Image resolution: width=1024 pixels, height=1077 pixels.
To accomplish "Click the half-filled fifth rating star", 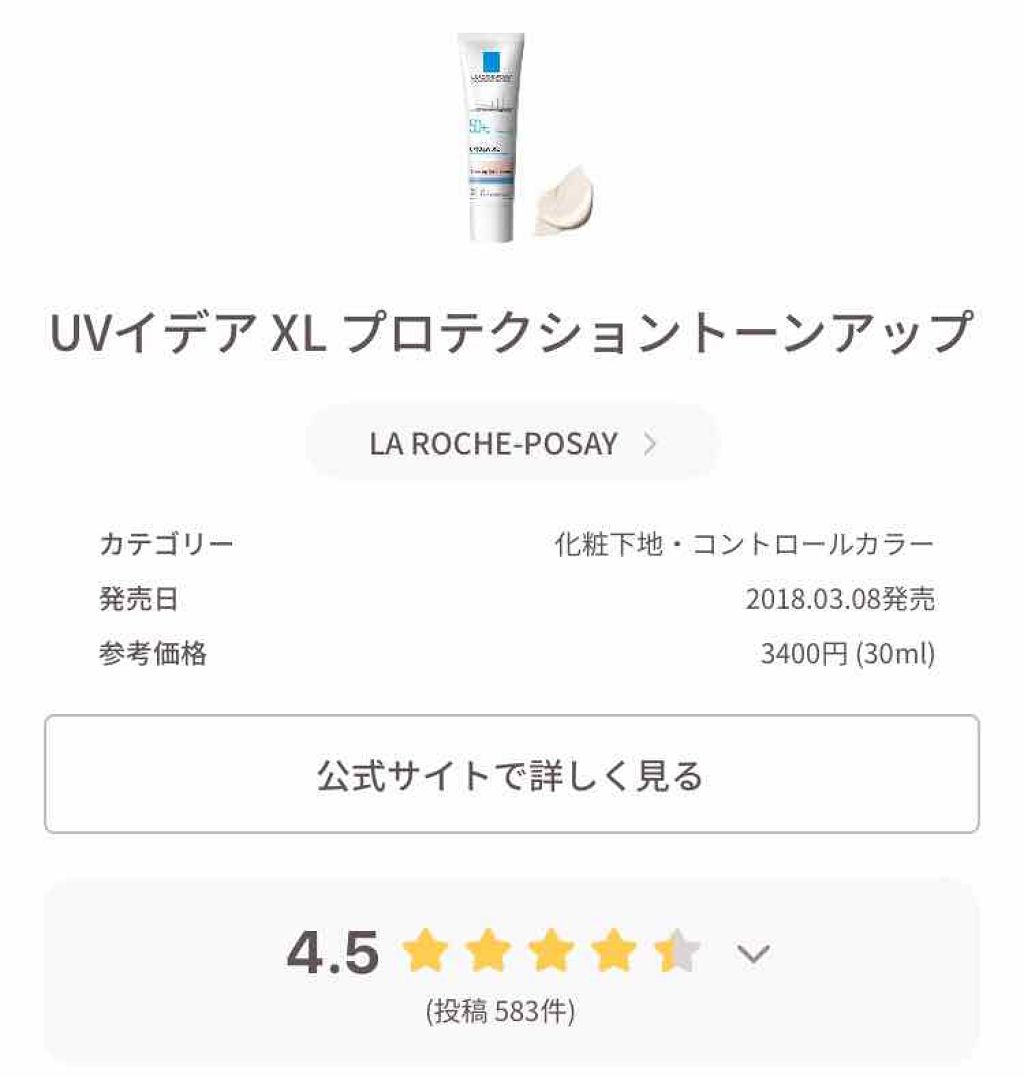I will coord(676,951).
